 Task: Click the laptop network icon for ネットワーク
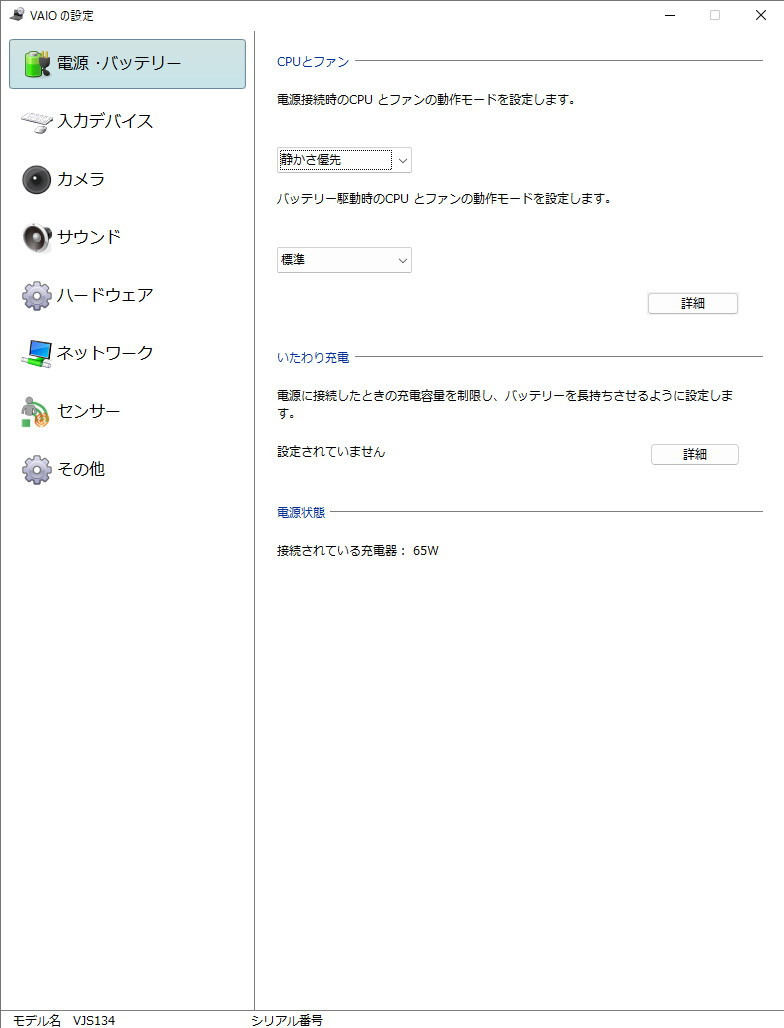coord(37,353)
